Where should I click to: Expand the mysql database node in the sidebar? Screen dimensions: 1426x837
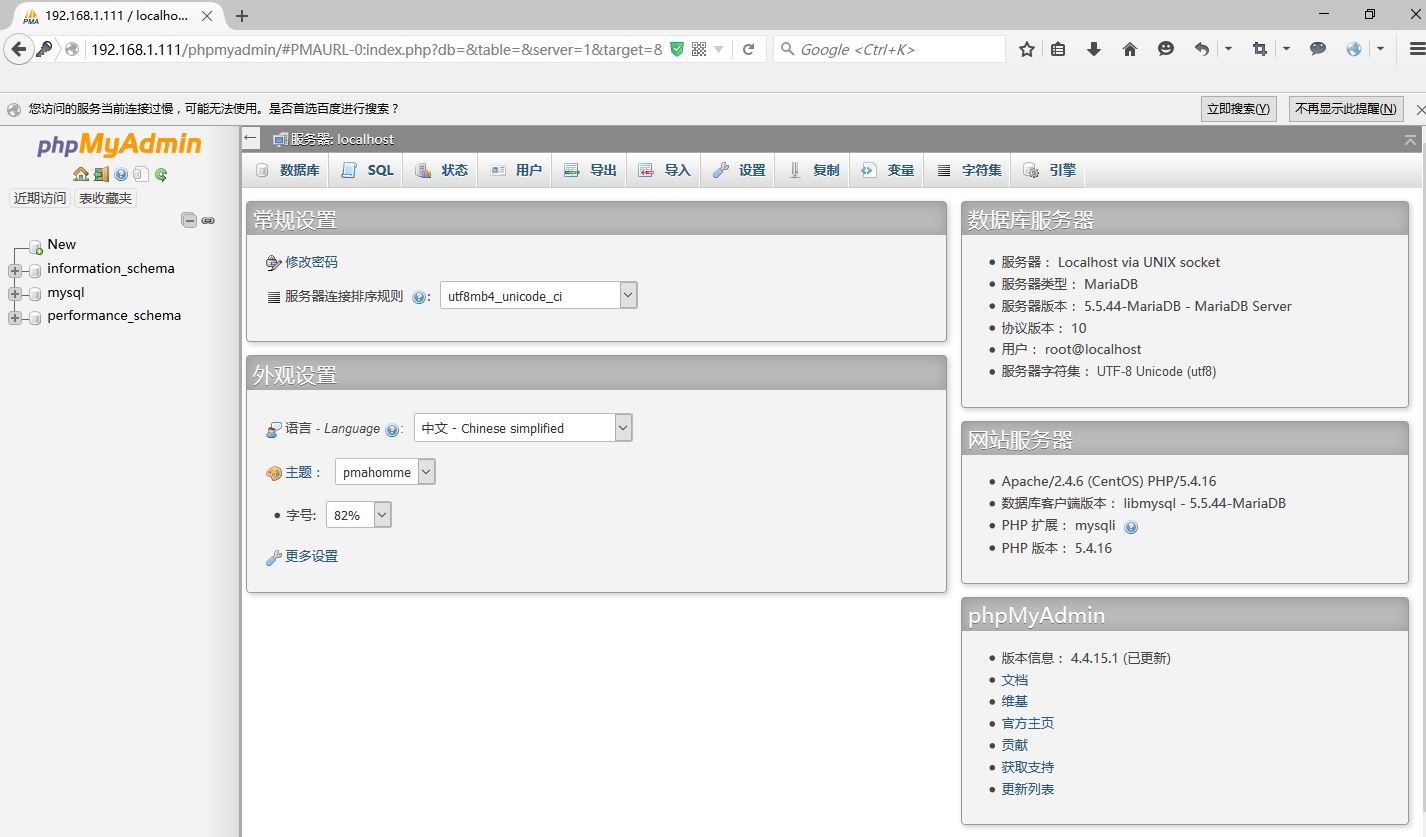pyautogui.click(x=16, y=292)
